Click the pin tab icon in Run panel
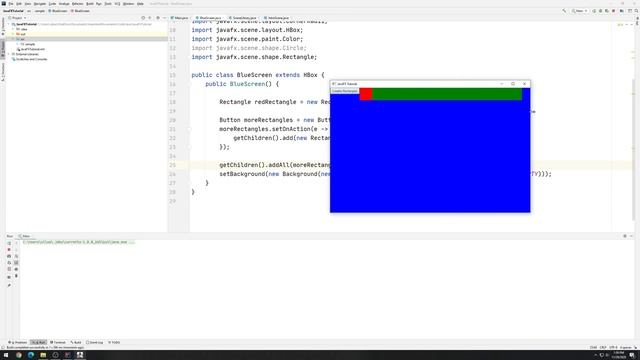 9,285
